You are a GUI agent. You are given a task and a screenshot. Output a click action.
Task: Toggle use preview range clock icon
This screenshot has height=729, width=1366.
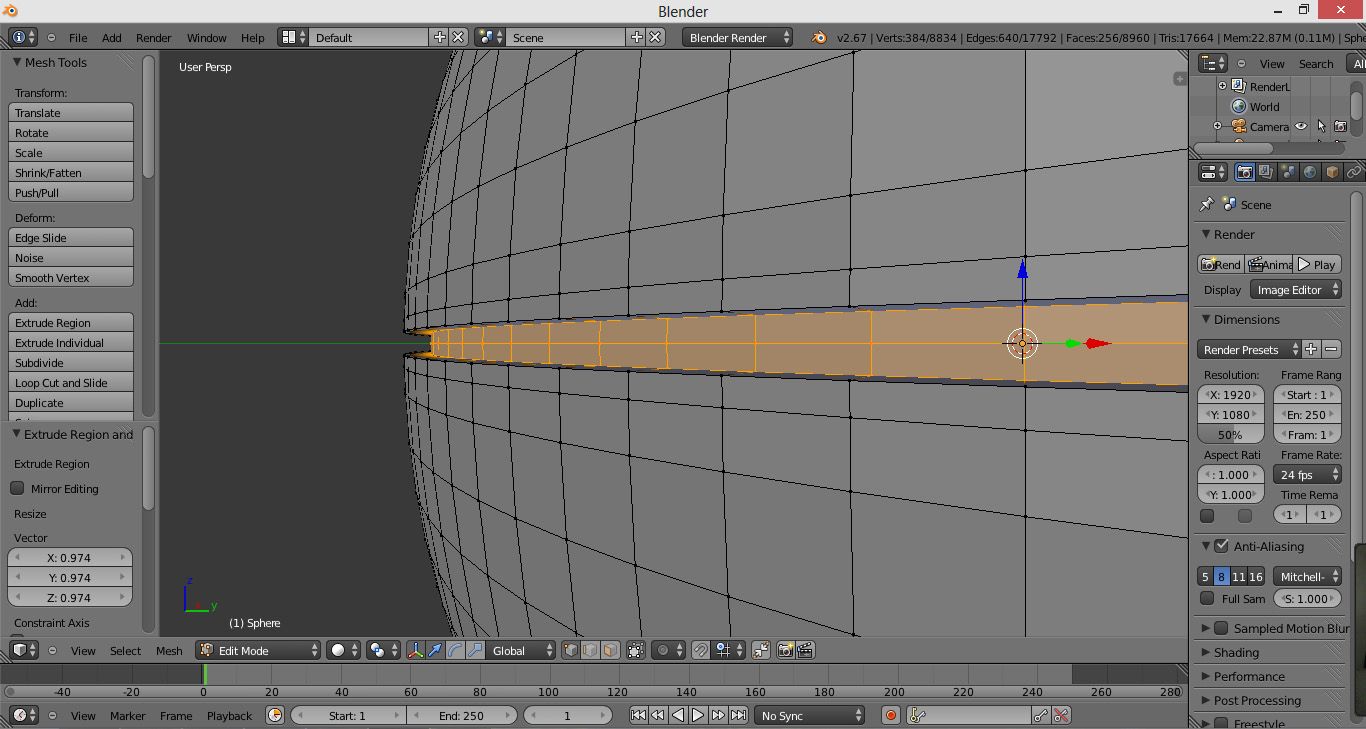(x=275, y=716)
